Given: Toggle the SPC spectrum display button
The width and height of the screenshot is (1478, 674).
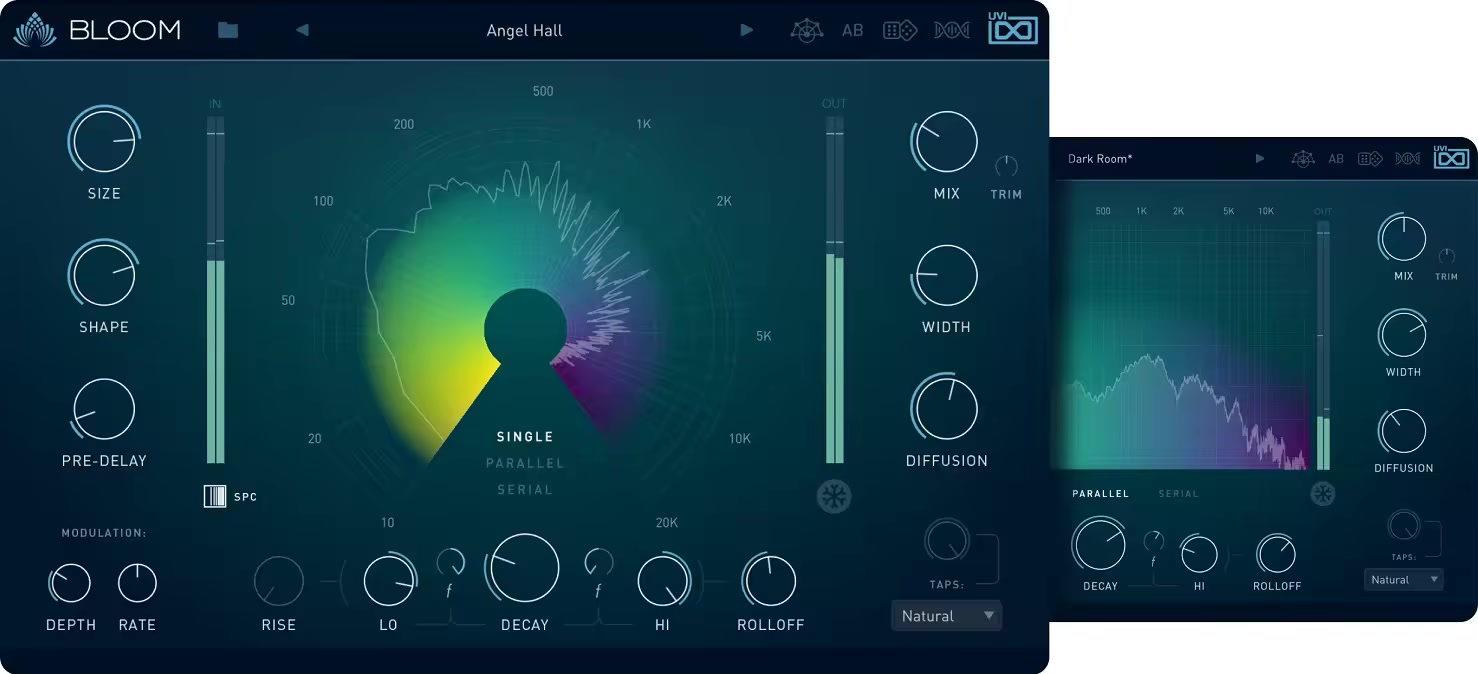Looking at the screenshot, I should (215, 496).
